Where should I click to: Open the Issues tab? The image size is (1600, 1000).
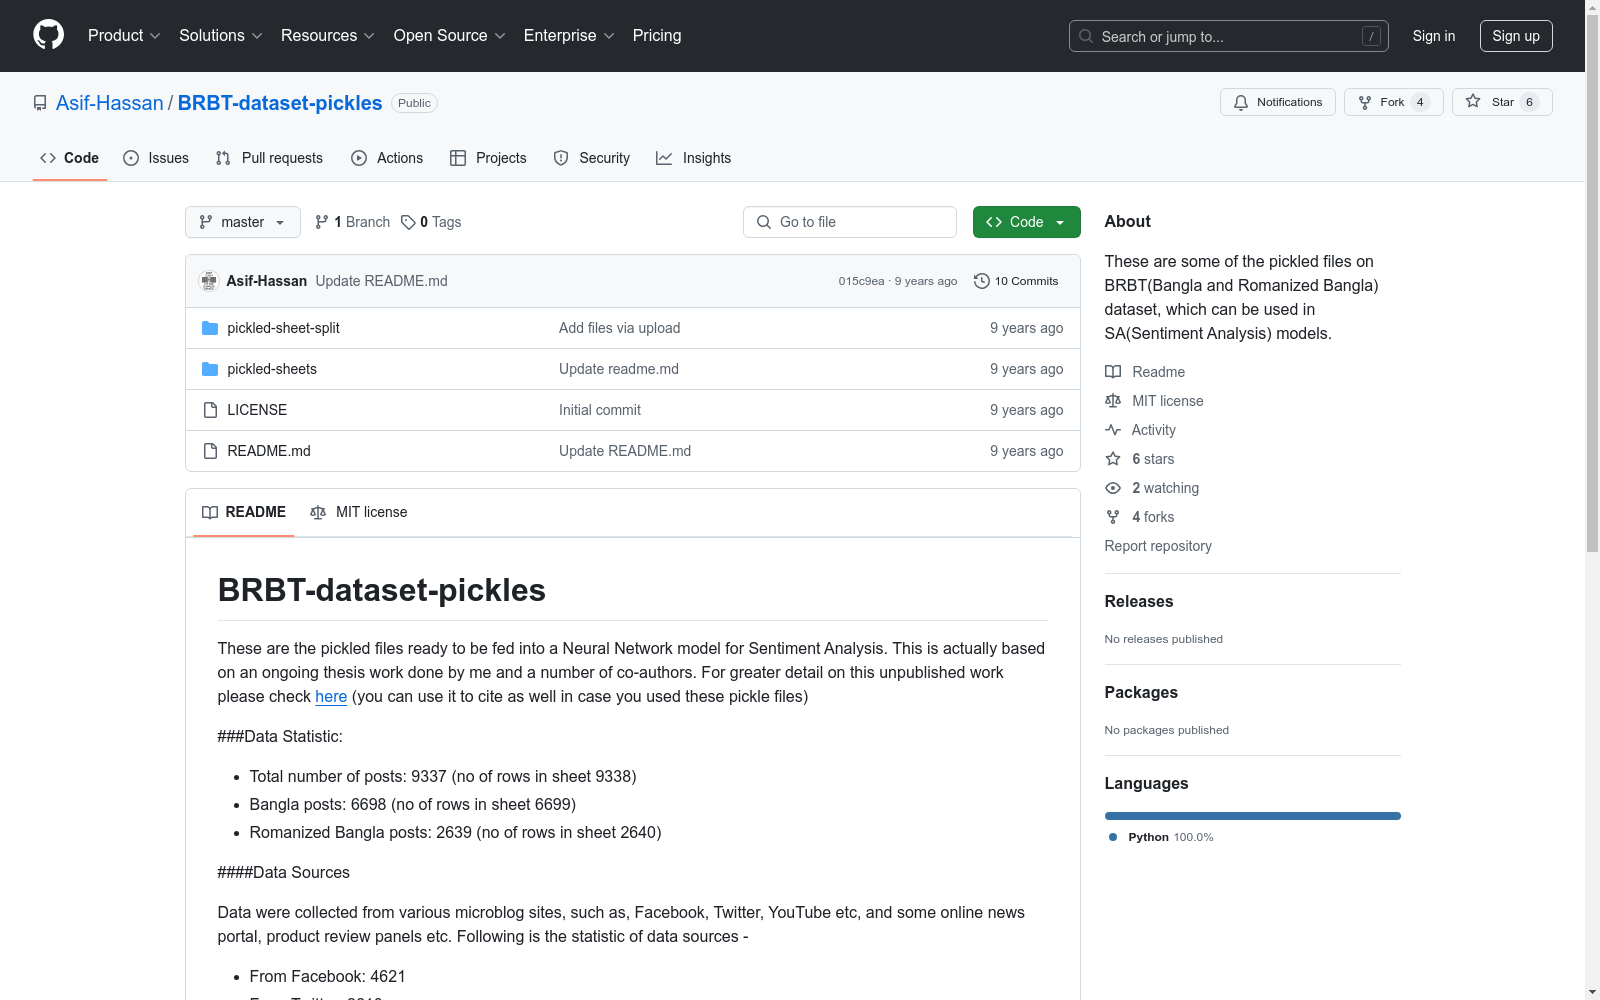[156, 158]
